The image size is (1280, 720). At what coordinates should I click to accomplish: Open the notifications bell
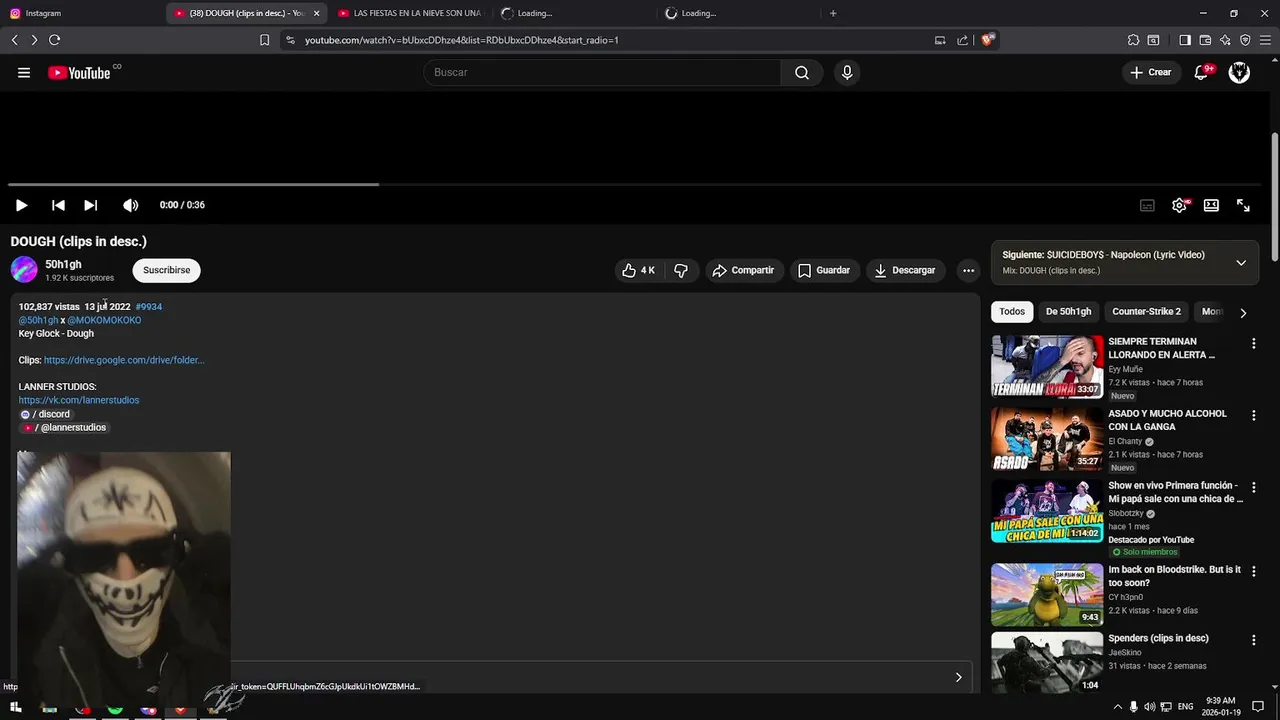click(x=1202, y=72)
